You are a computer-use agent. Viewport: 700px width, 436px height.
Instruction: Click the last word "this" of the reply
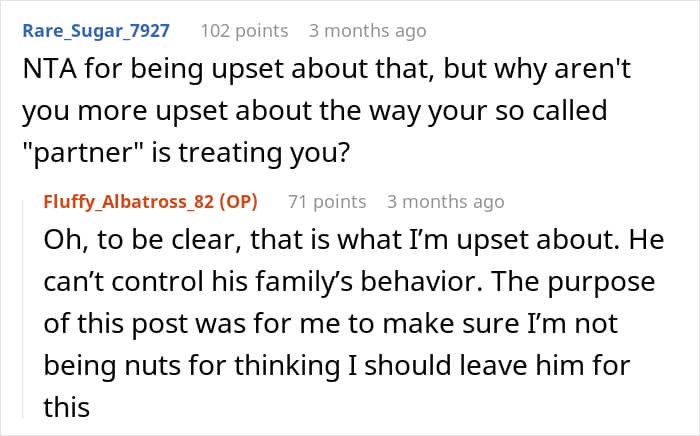tap(67, 407)
